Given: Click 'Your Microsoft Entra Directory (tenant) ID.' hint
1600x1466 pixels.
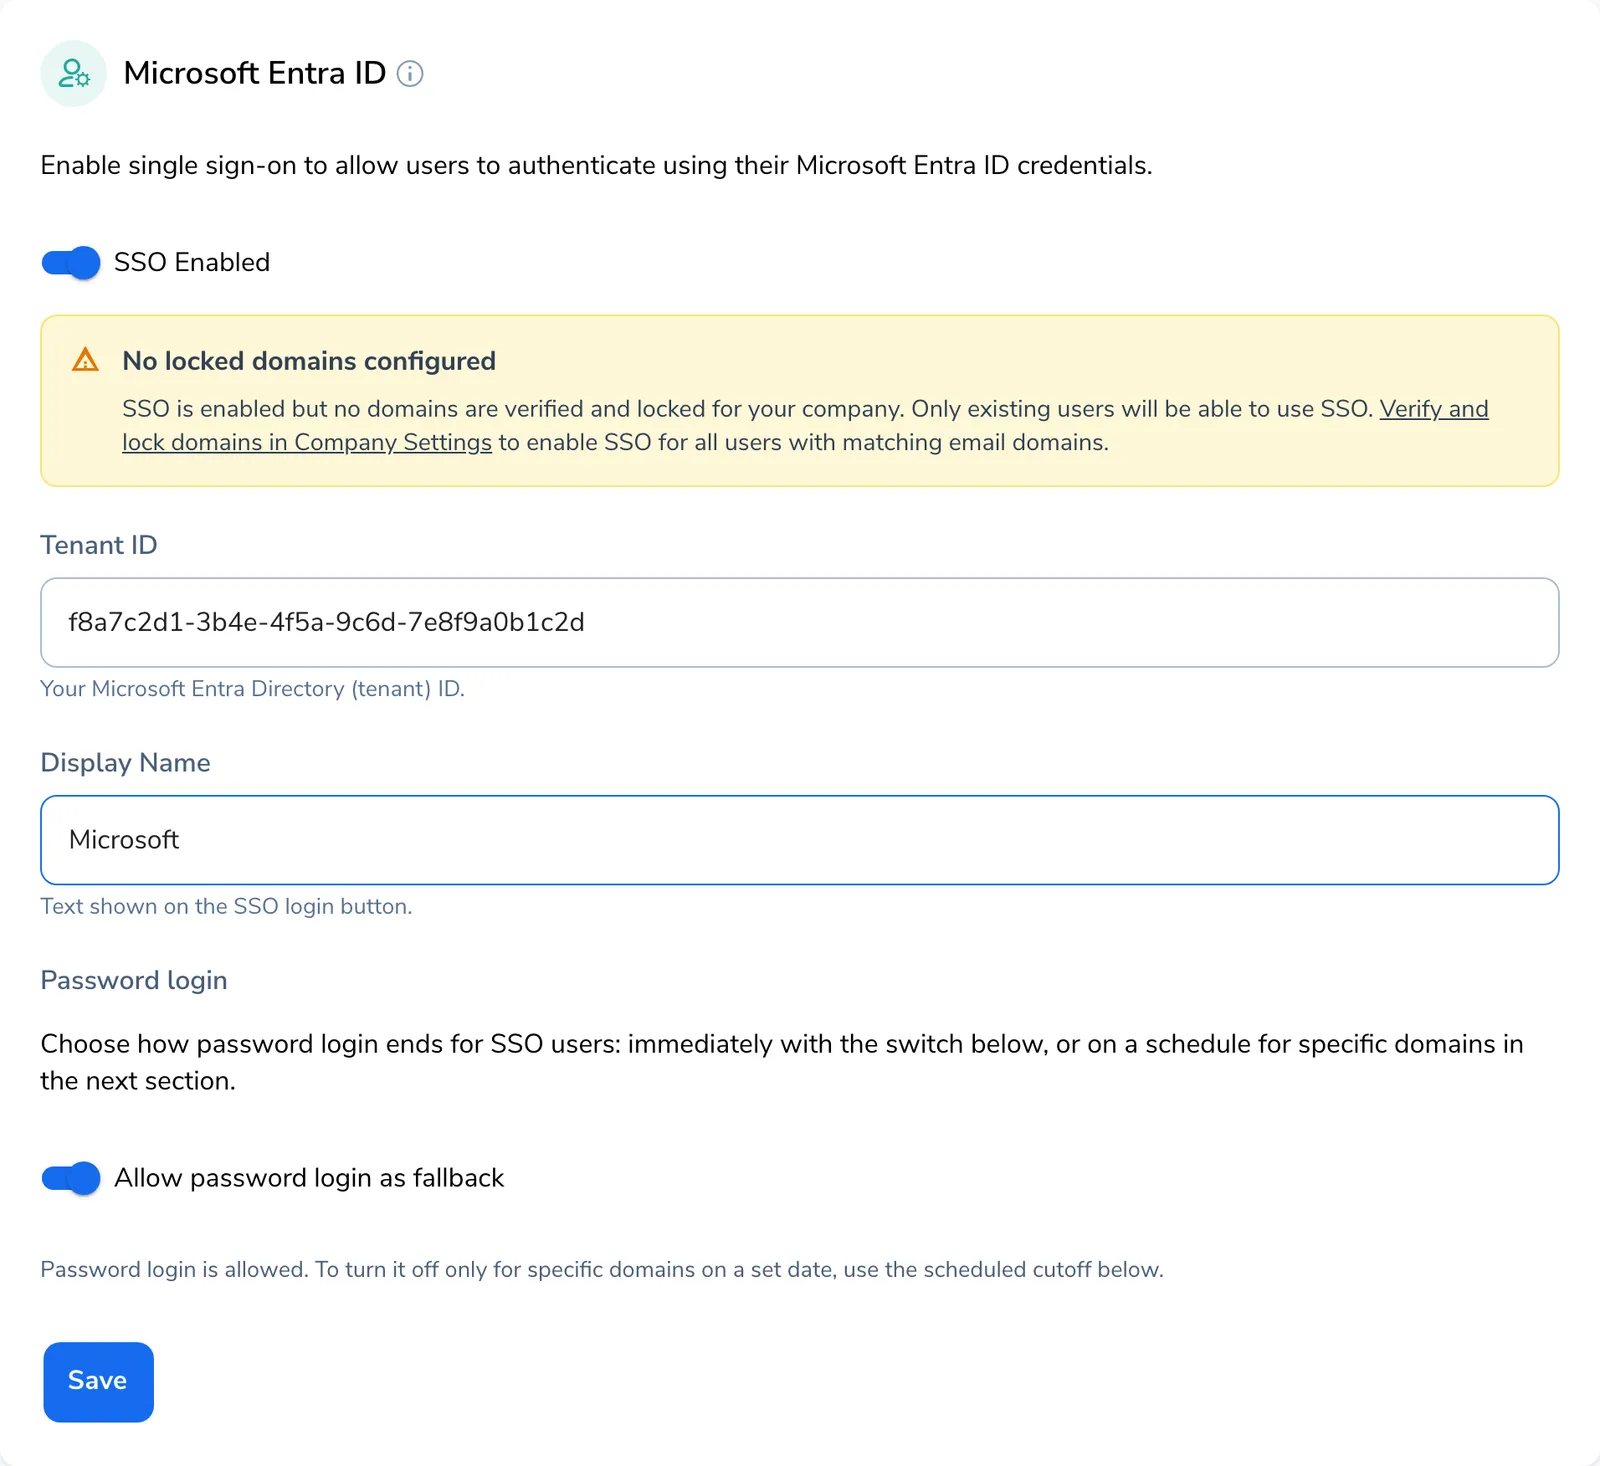Looking at the screenshot, I should [252, 689].
